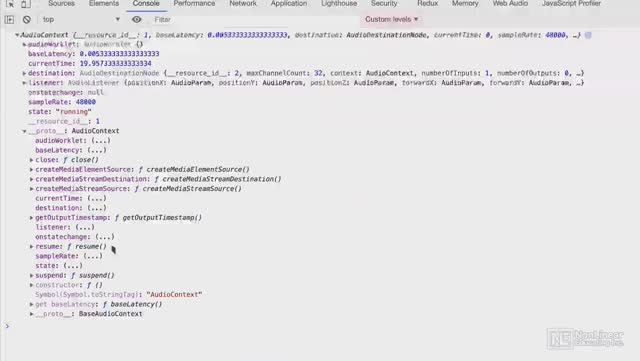This screenshot has height=361, width=640.
Task: Select the Console tab
Action: 146,4
